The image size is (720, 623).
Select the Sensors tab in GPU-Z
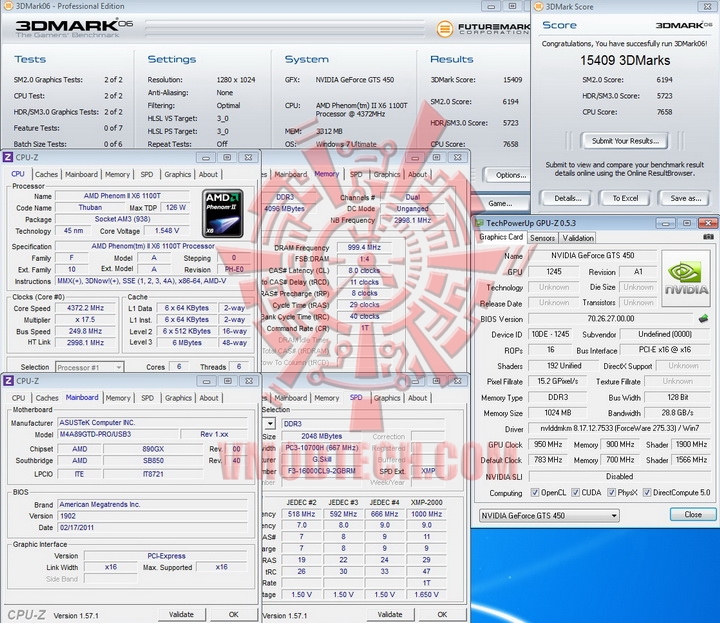[542, 238]
